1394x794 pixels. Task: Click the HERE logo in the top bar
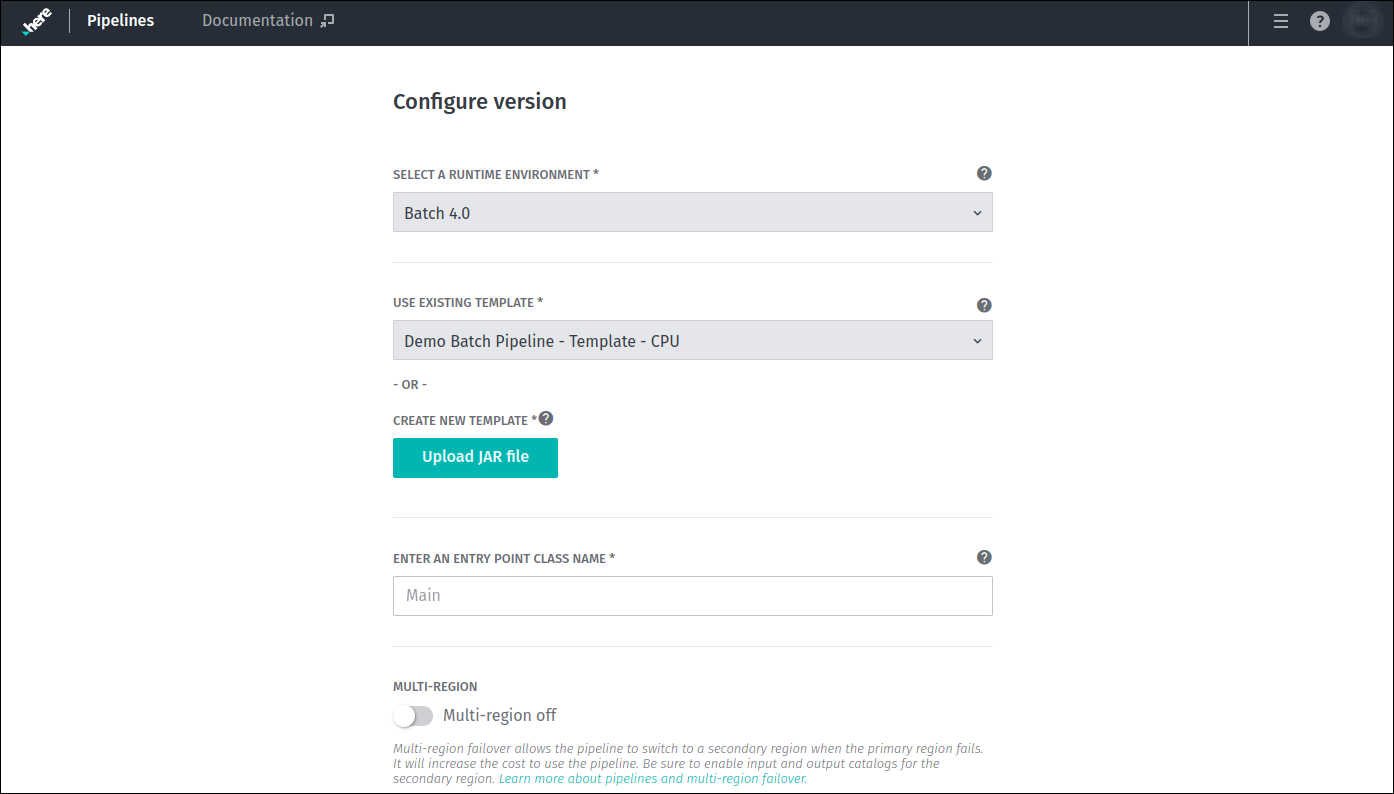coord(37,20)
